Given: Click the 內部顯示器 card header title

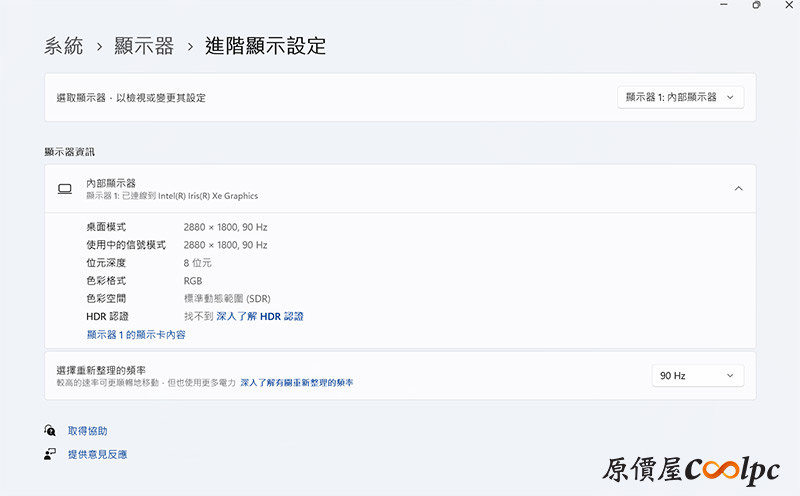Looking at the screenshot, I should click(x=111, y=183).
